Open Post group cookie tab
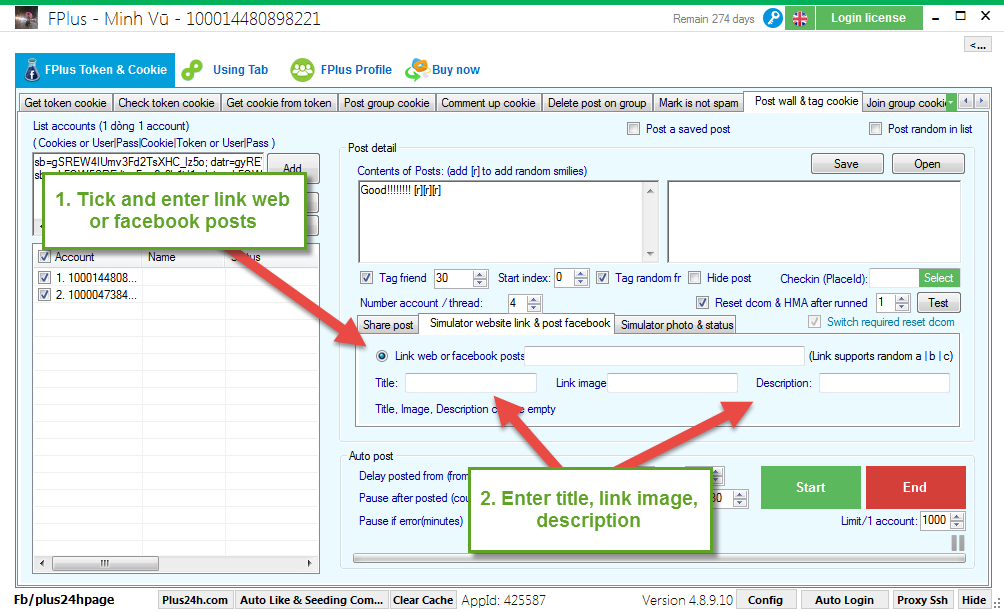 coord(387,103)
